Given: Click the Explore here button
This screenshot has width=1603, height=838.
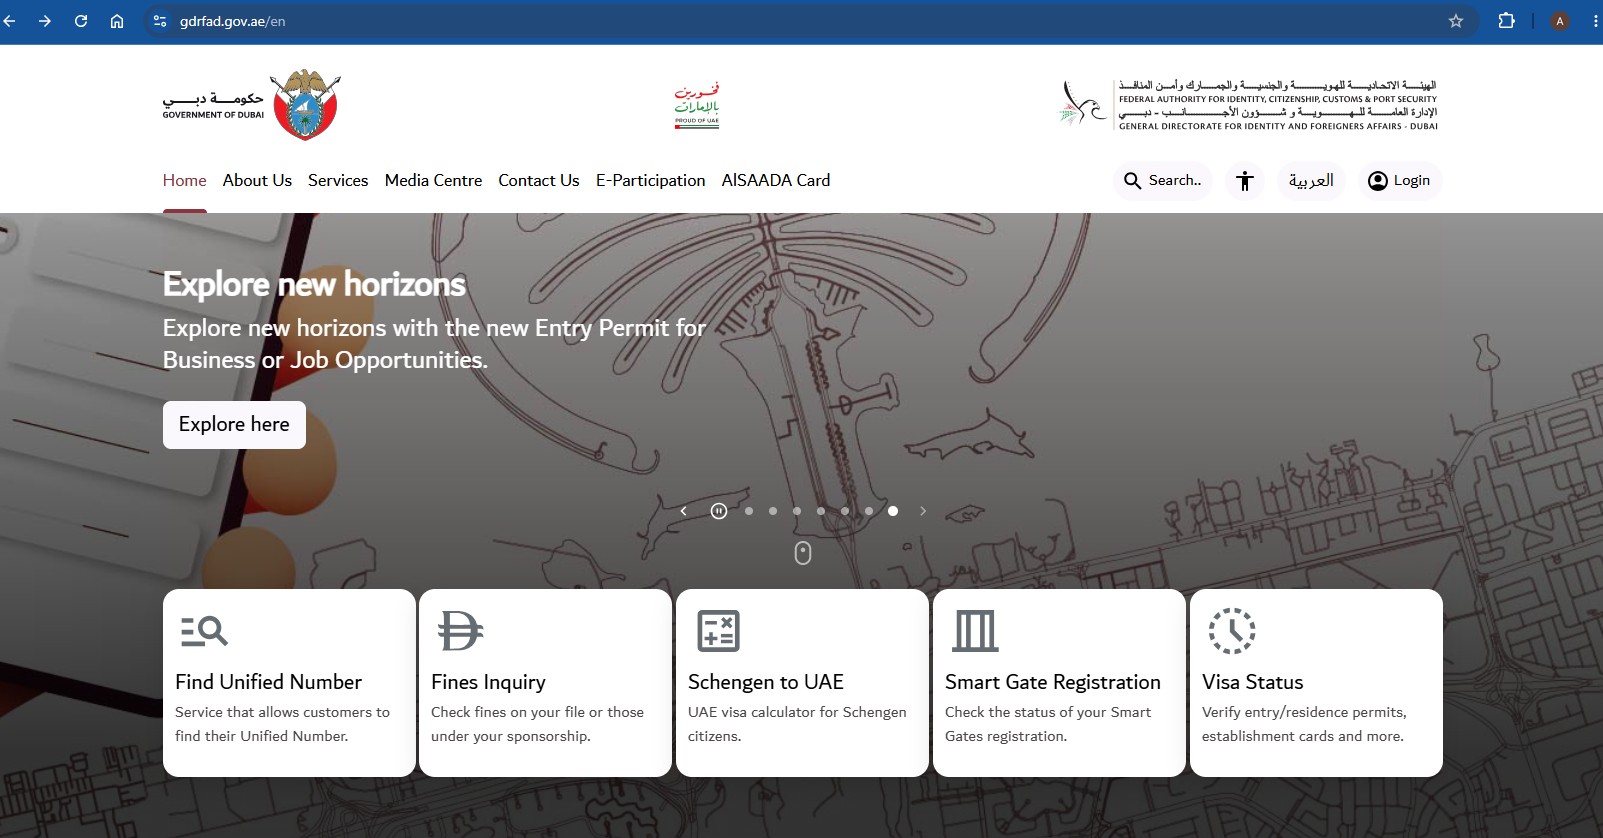Looking at the screenshot, I should point(234,425).
